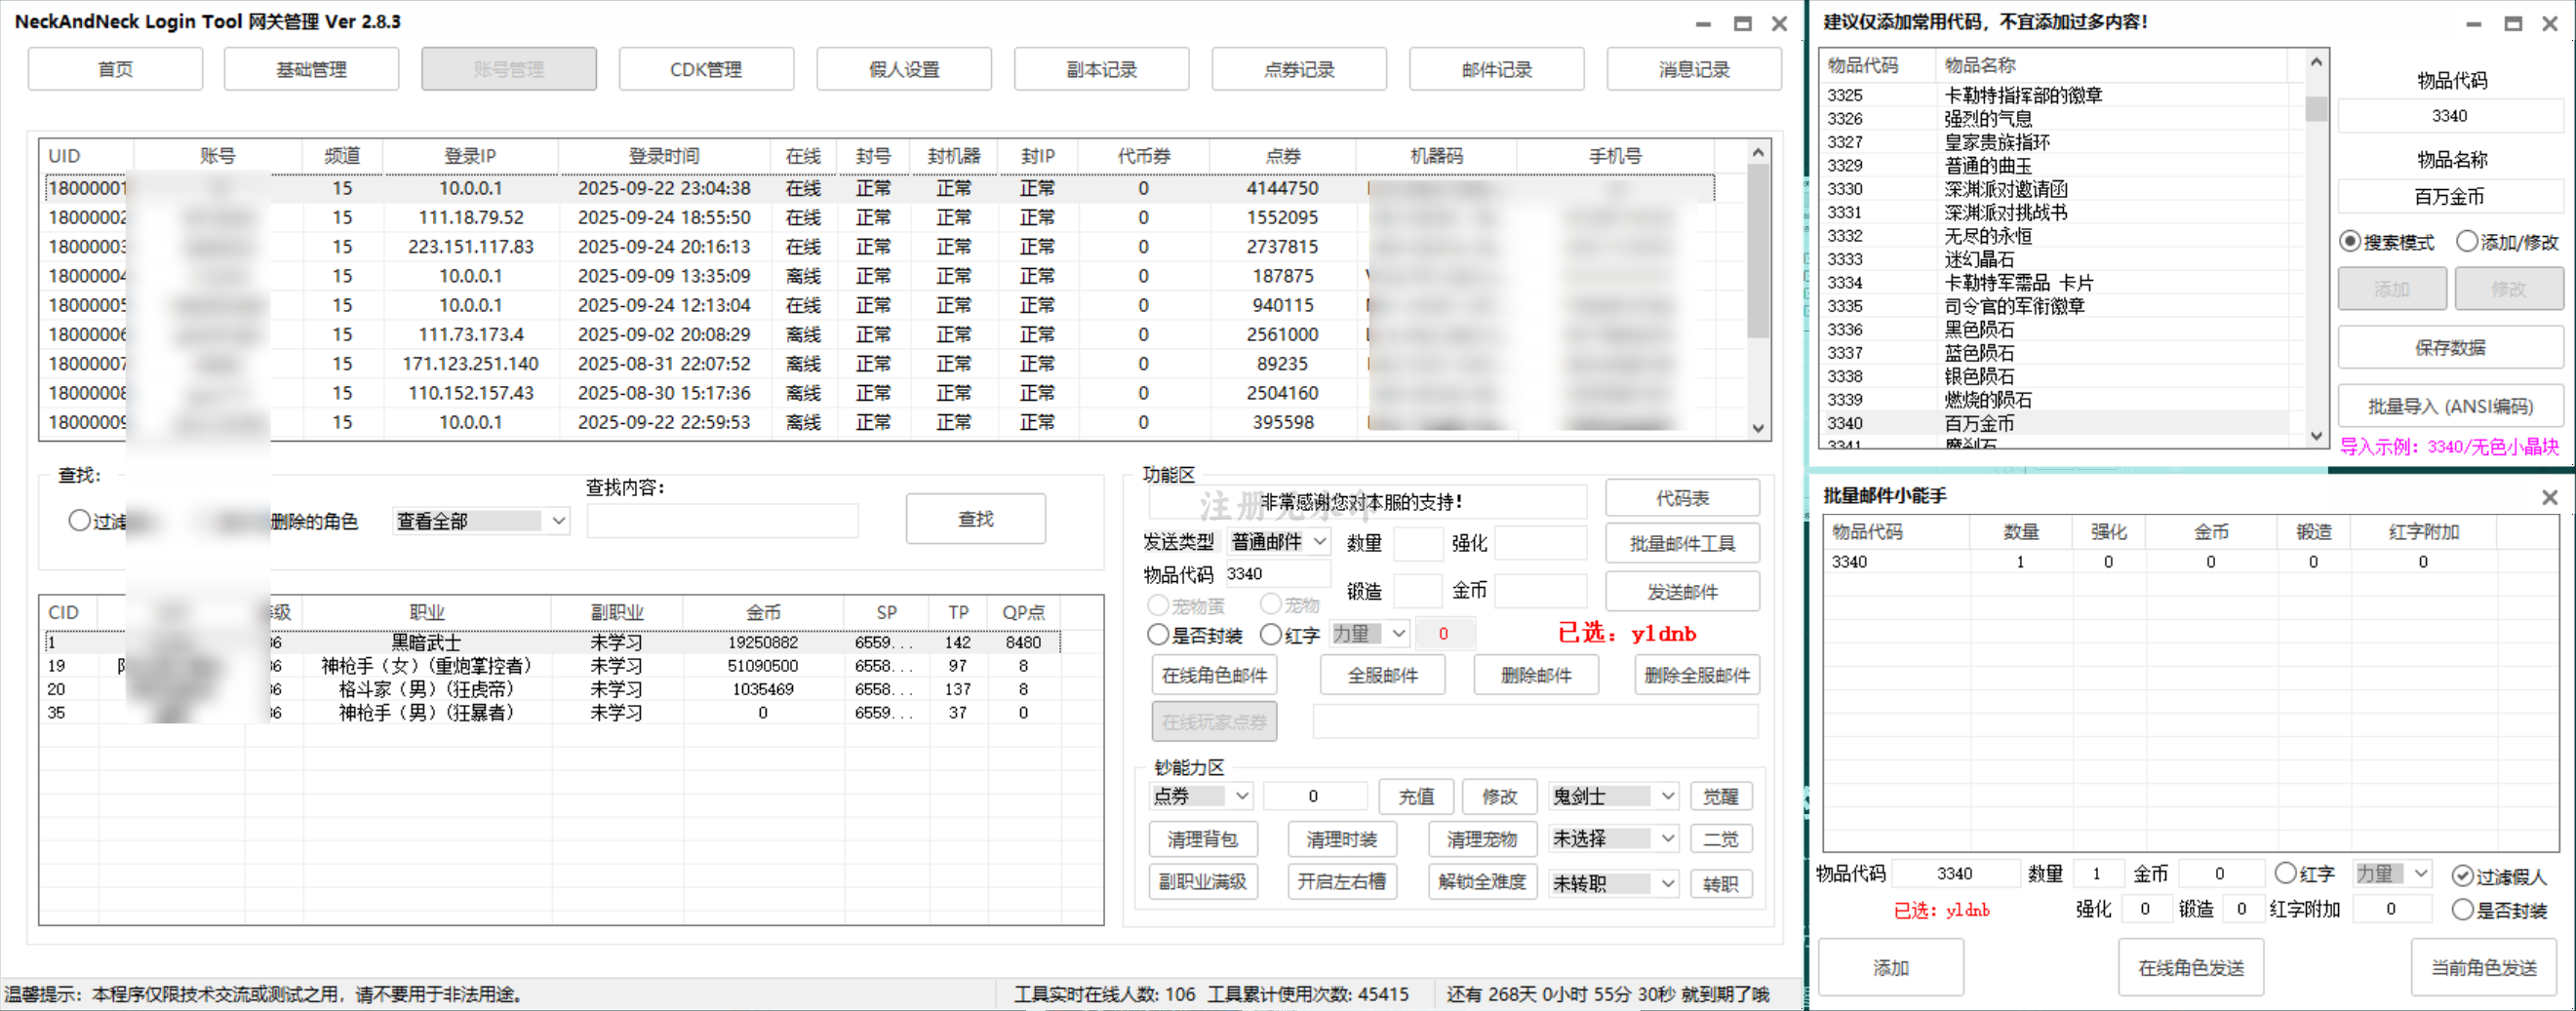Screen dimensions: 2576x1011
Task: Click 发送邮件 button
Action: pos(1682,592)
